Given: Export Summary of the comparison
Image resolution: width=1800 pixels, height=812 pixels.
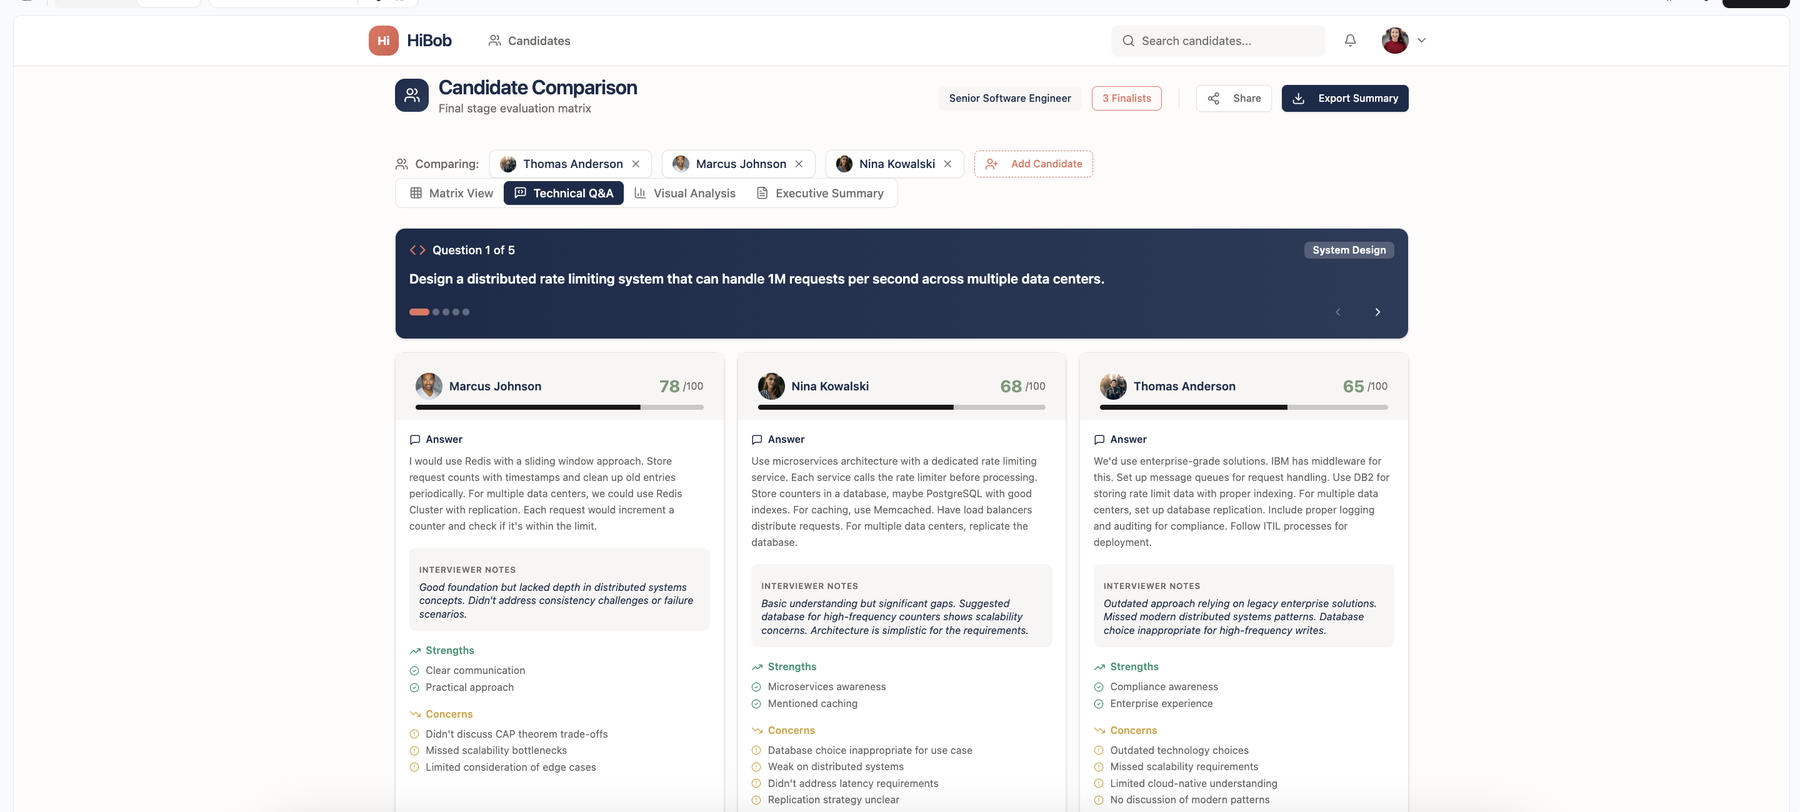Looking at the screenshot, I should pos(1345,98).
